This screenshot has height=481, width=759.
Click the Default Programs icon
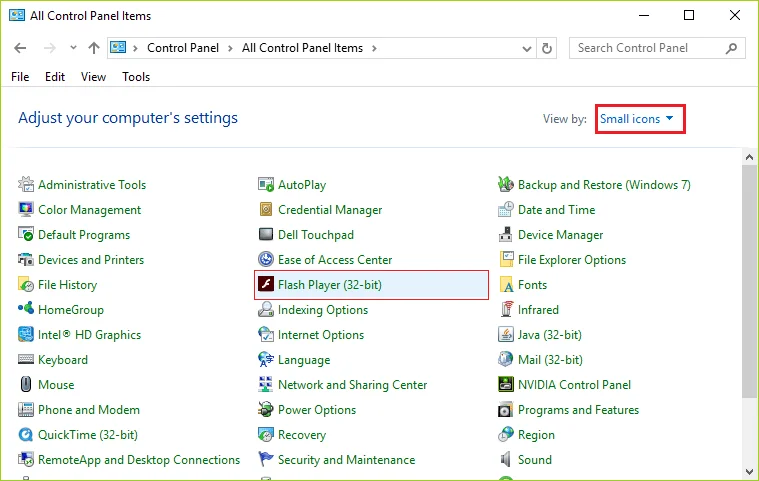(26, 235)
